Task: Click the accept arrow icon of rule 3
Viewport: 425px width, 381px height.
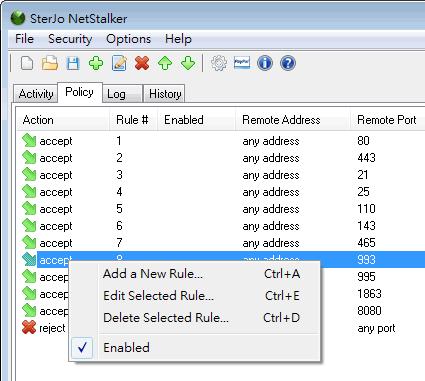Action: pos(29,175)
